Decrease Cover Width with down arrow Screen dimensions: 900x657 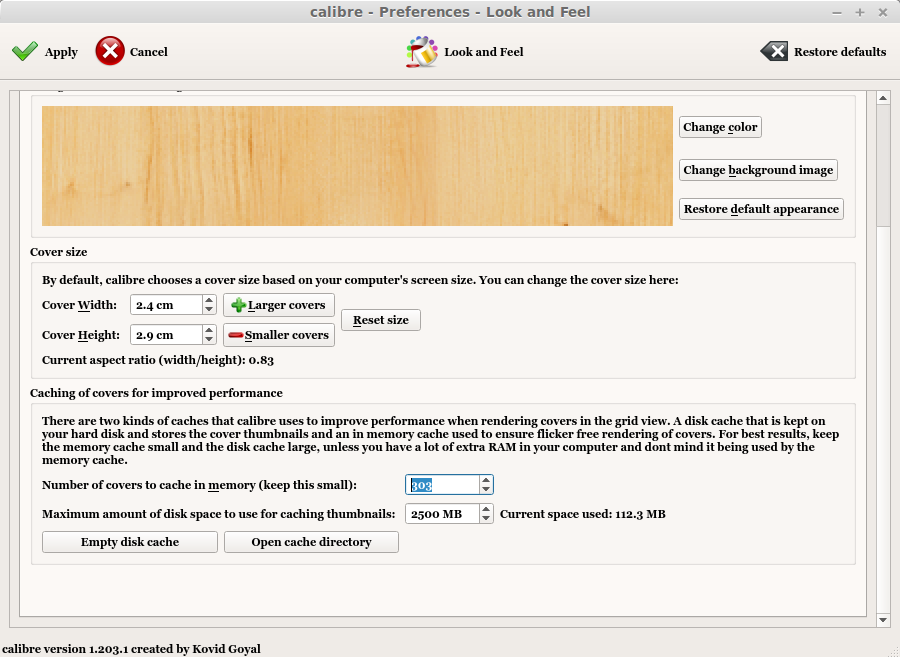point(209,310)
